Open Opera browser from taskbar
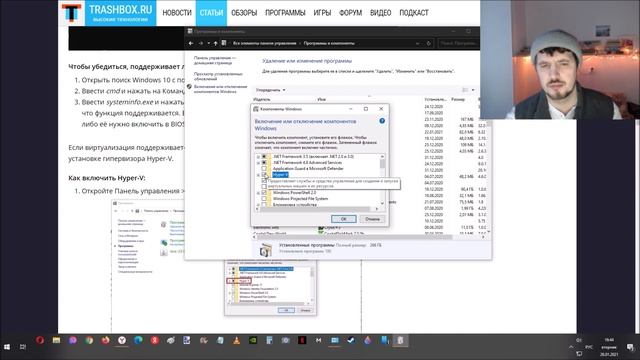 click(x=40, y=340)
